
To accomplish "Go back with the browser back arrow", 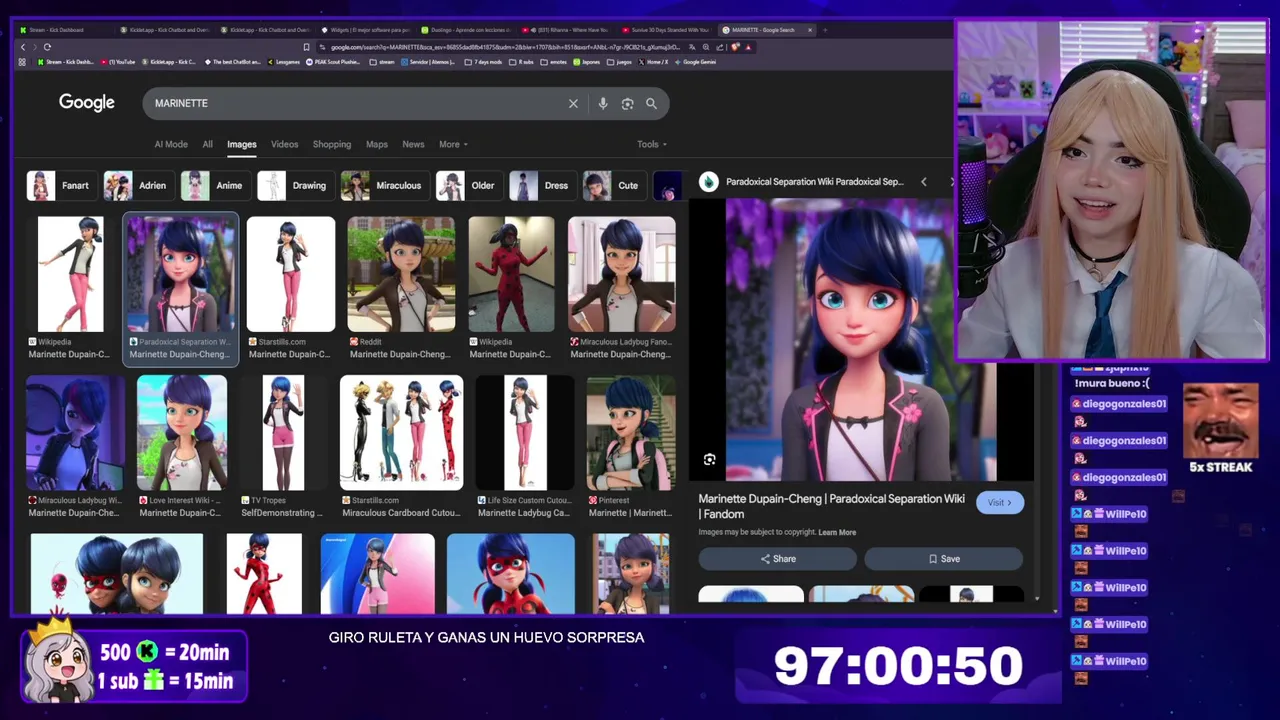I will (23, 47).
